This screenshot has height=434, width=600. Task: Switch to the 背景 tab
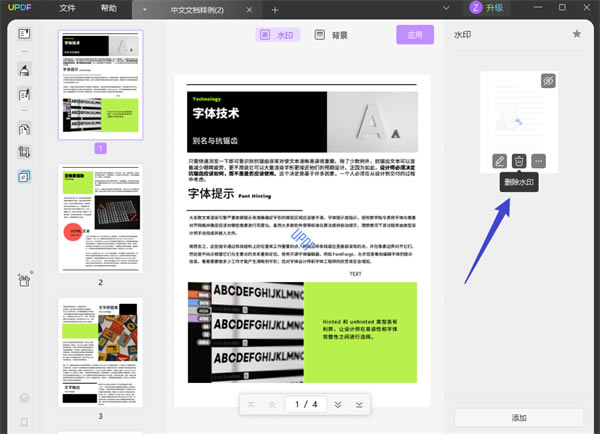(x=331, y=35)
